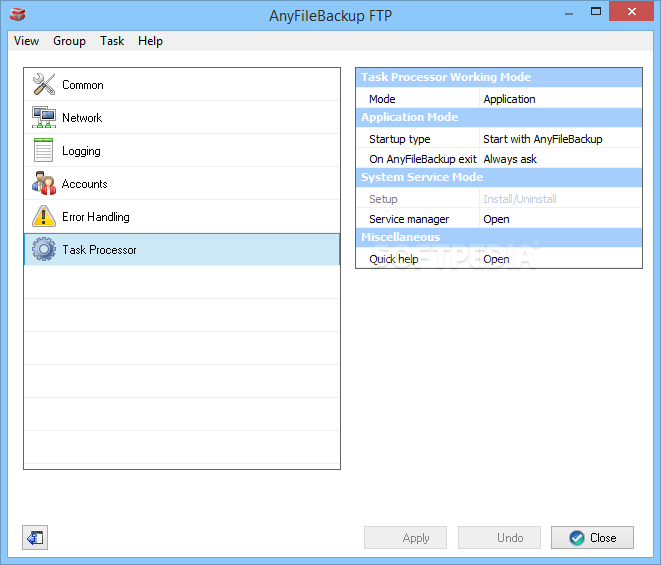Click the 'Quick help' property name
The width and height of the screenshot is (661, 565).
click(394, 259)
